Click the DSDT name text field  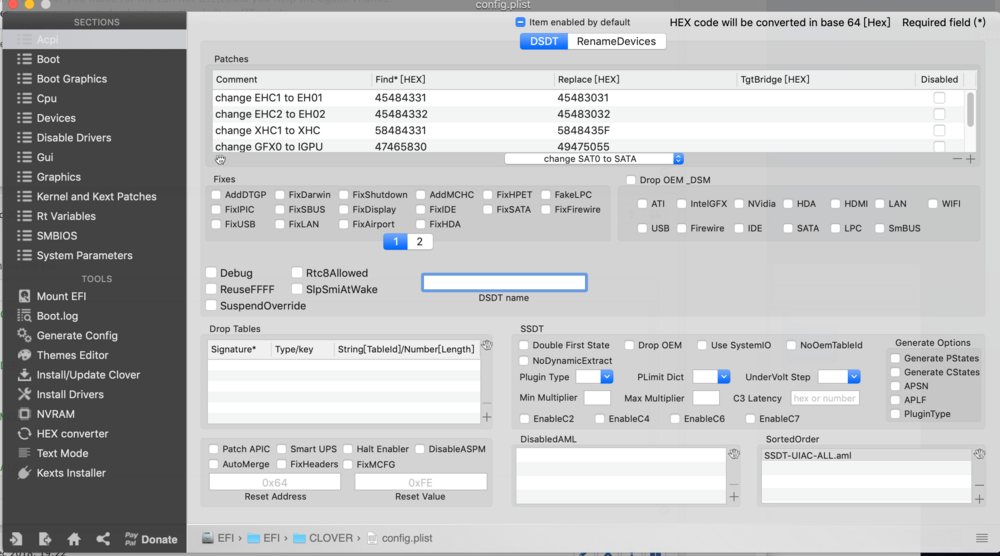[x=504, y=283]
